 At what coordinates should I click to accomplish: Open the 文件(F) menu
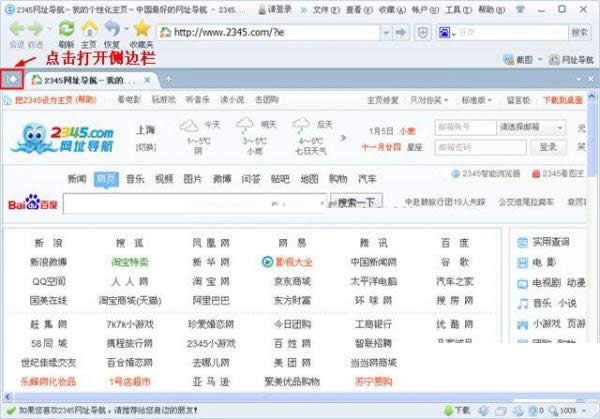pos(326,10)
